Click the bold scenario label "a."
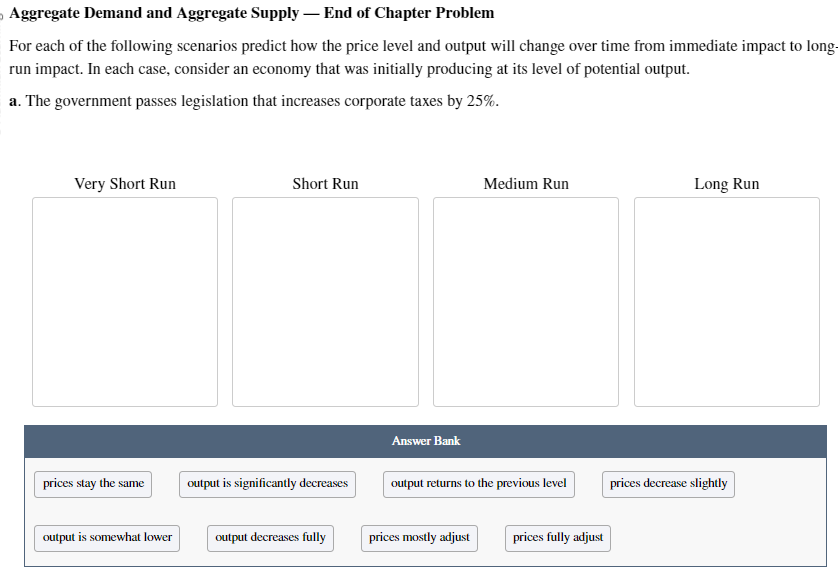This screenshot has width=838, height=582. click(13, 100)
